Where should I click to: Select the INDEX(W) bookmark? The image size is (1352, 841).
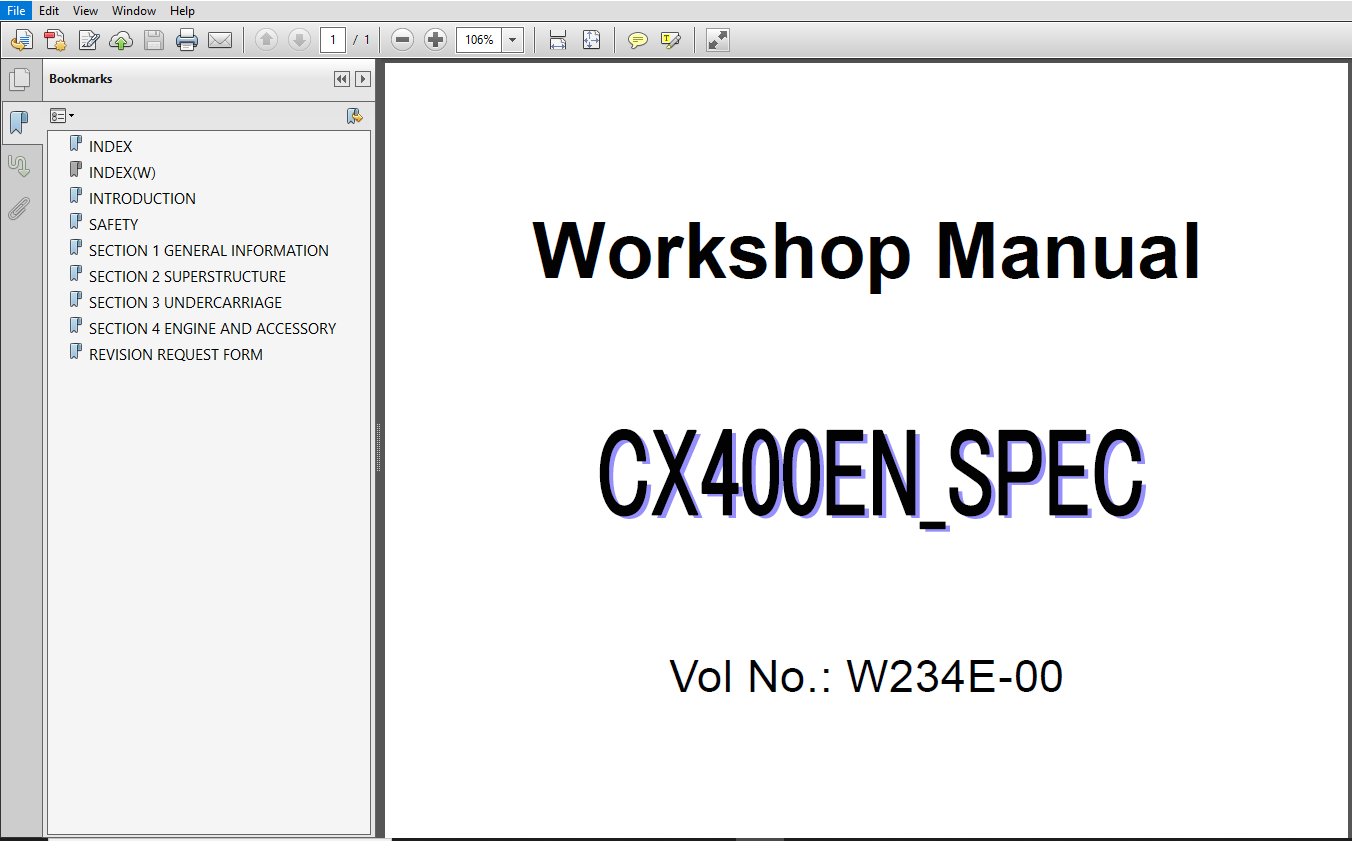122,172
